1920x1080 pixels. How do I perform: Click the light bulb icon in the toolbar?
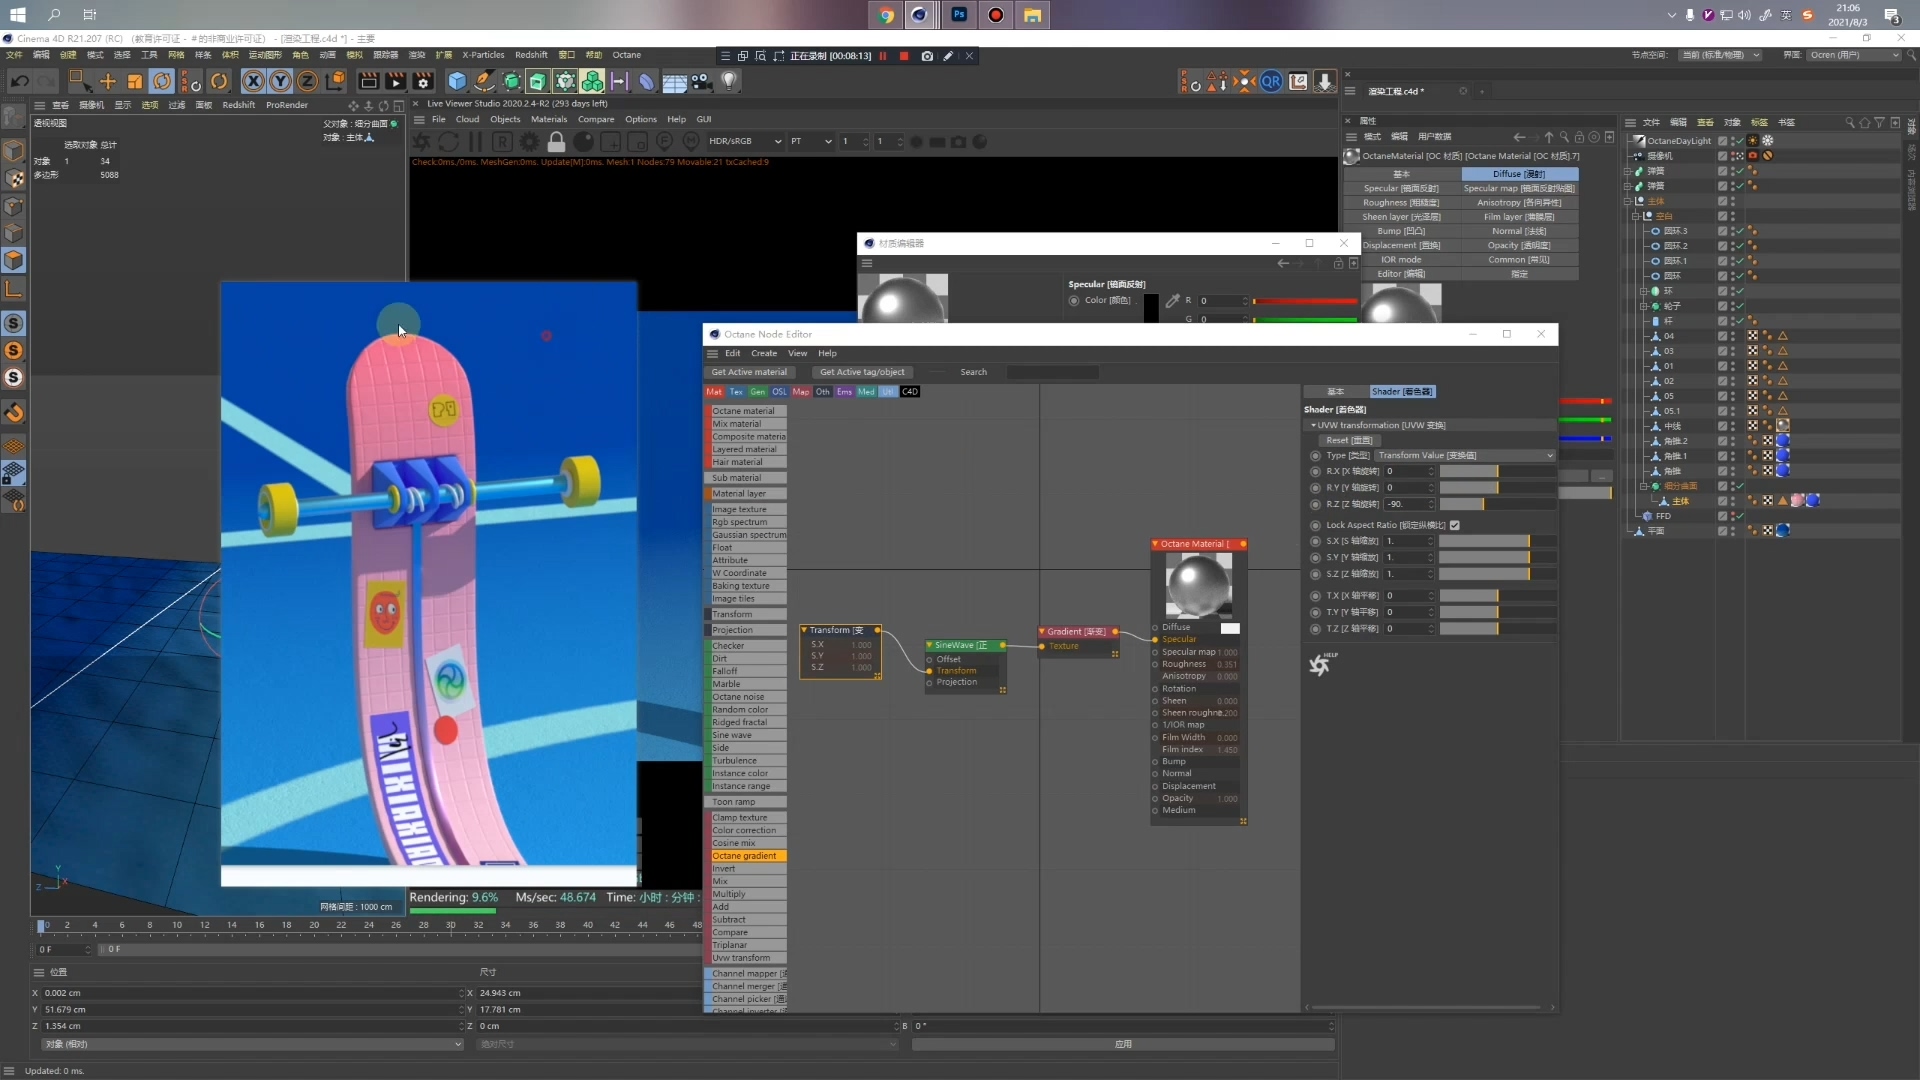coord(729,81)
